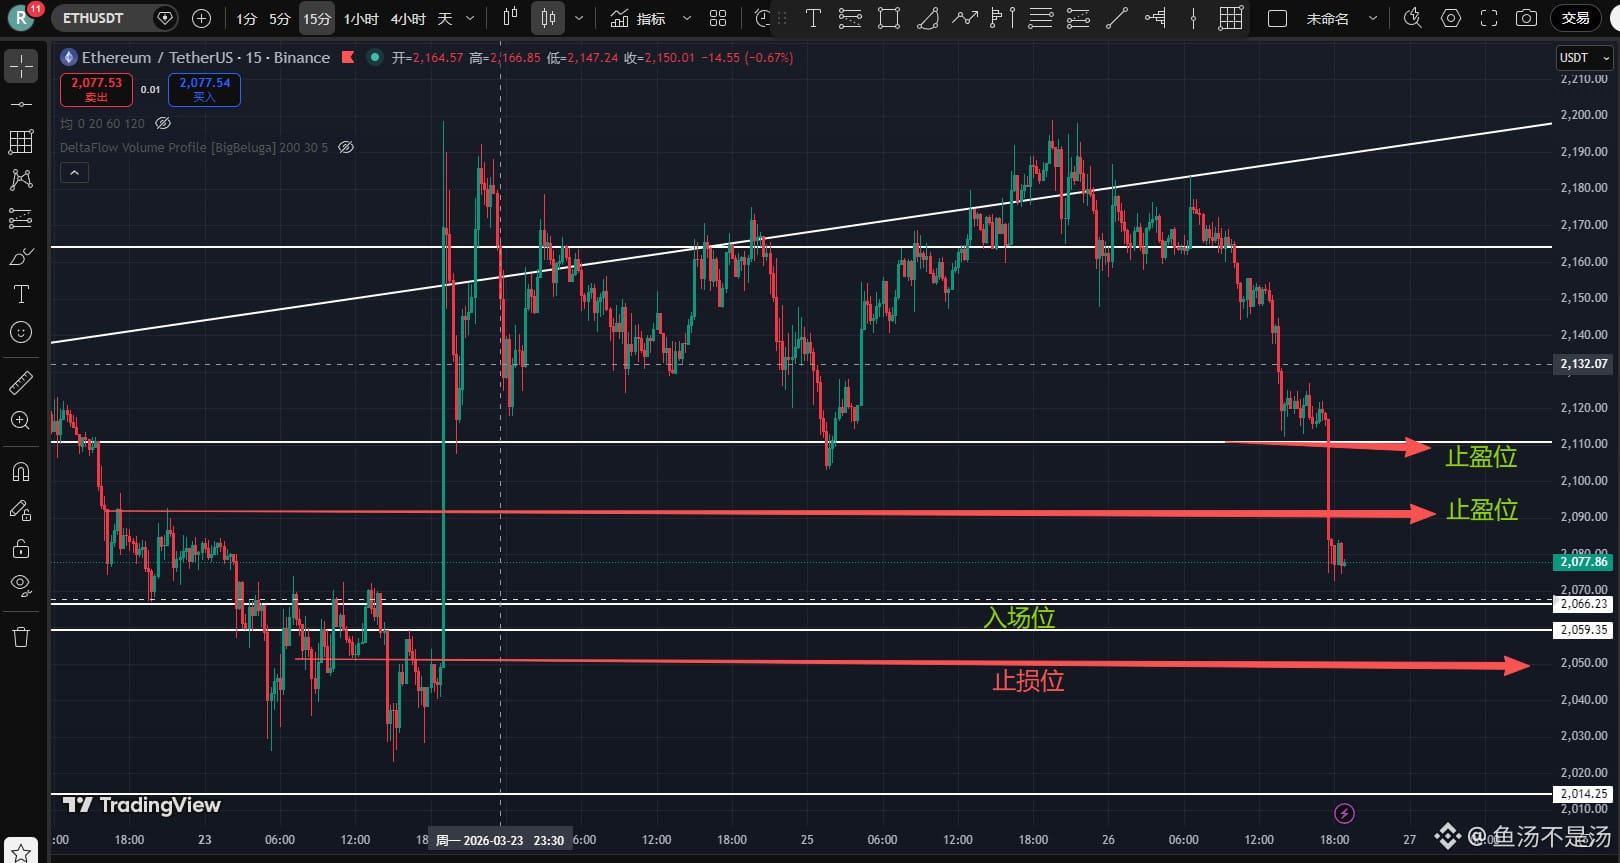This screenshot has width=1620, height=863.
Task: Switch to 5分 timeframe
Action: (x=280, y=18)
